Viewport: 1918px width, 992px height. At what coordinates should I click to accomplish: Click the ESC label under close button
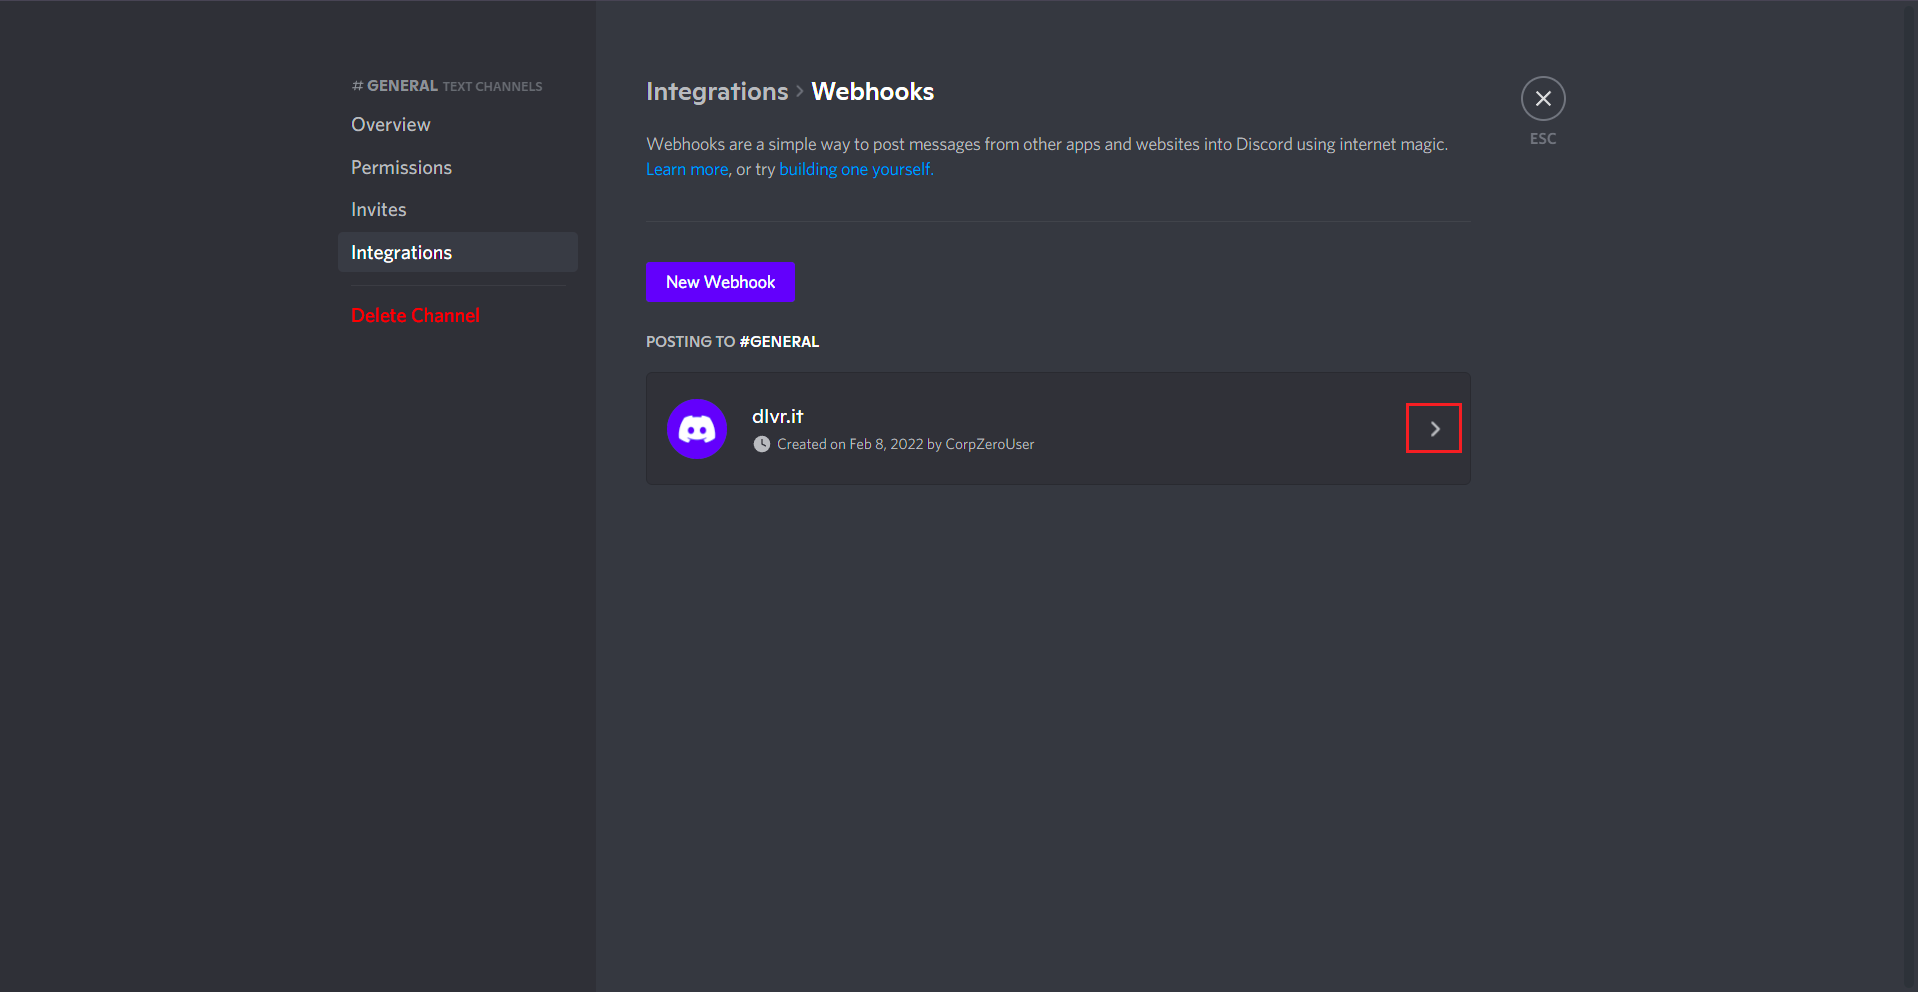coord(1543,139)
